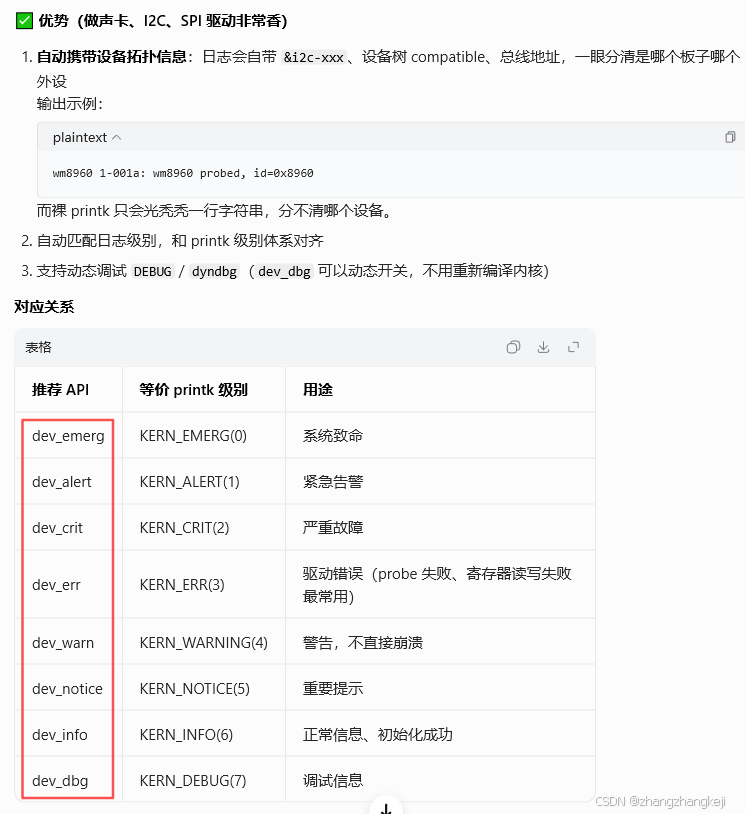Click the KERN_WARNING(4) cell
The width and height of the screenshot is (745, 814).
(x=204, y=643)
